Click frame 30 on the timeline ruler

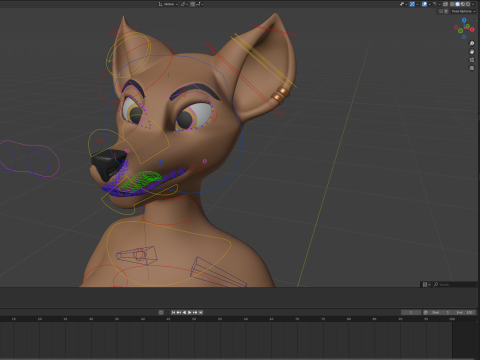click(91, 319)
